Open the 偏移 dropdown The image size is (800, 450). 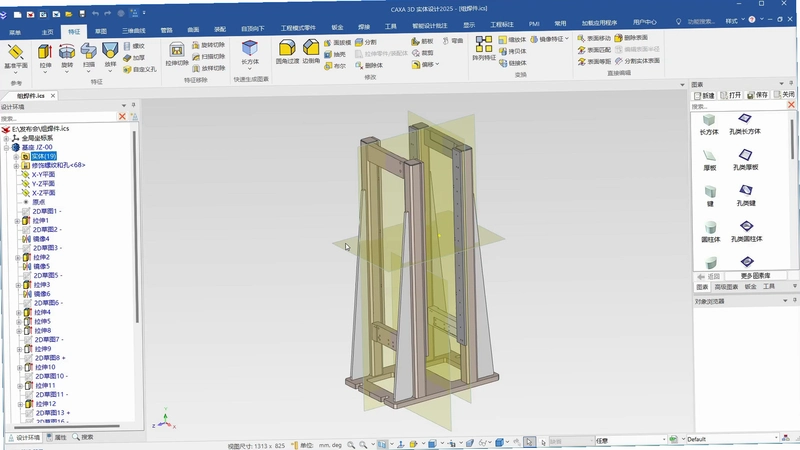tap(437, 64)
